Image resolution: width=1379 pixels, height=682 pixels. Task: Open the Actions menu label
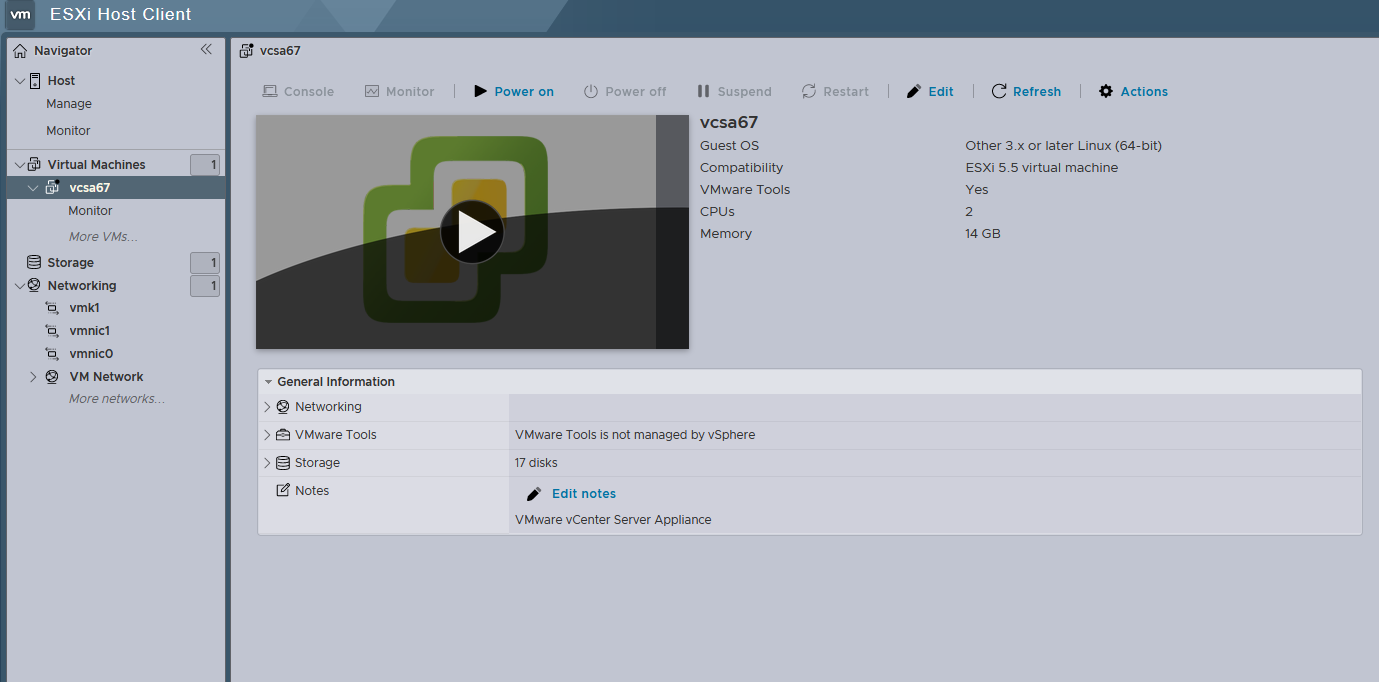(1144, 91)
